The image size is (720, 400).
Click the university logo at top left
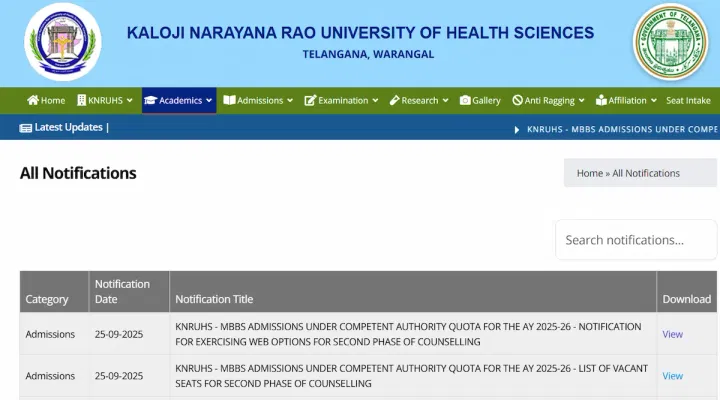[62, 42]
